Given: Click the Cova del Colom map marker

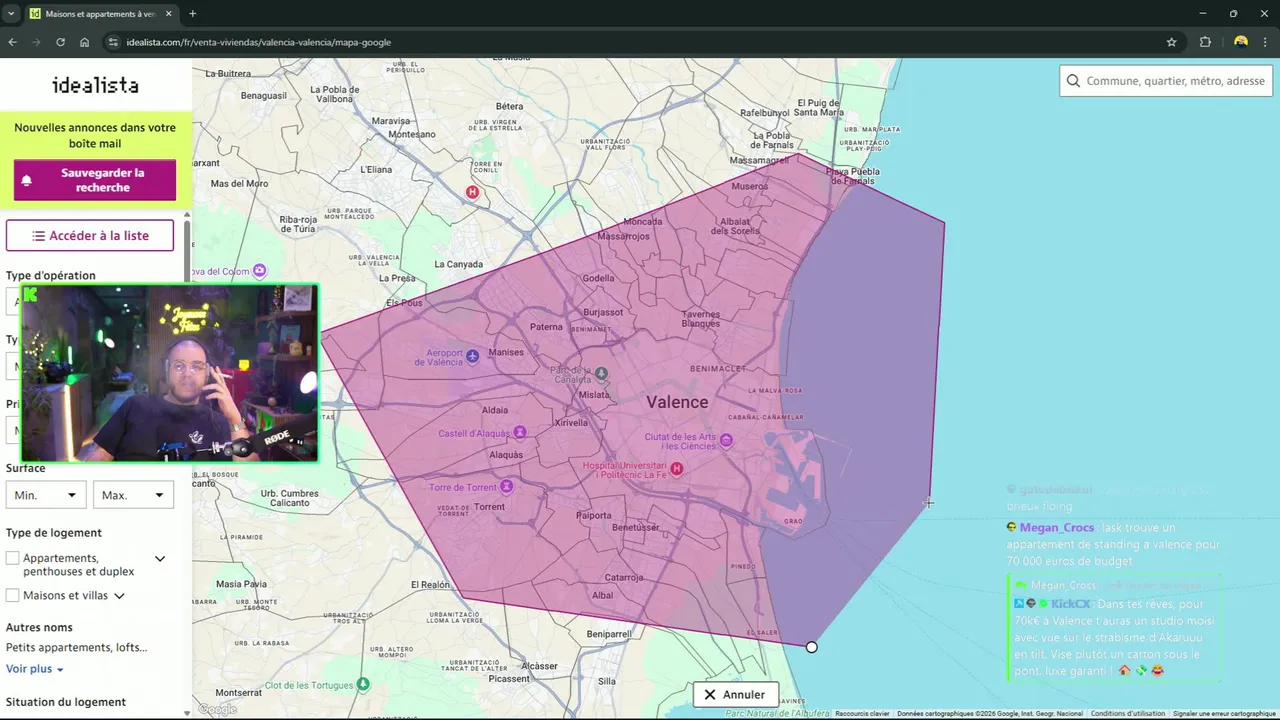Looking at the screenshot, I should click(x=260, y=270).
